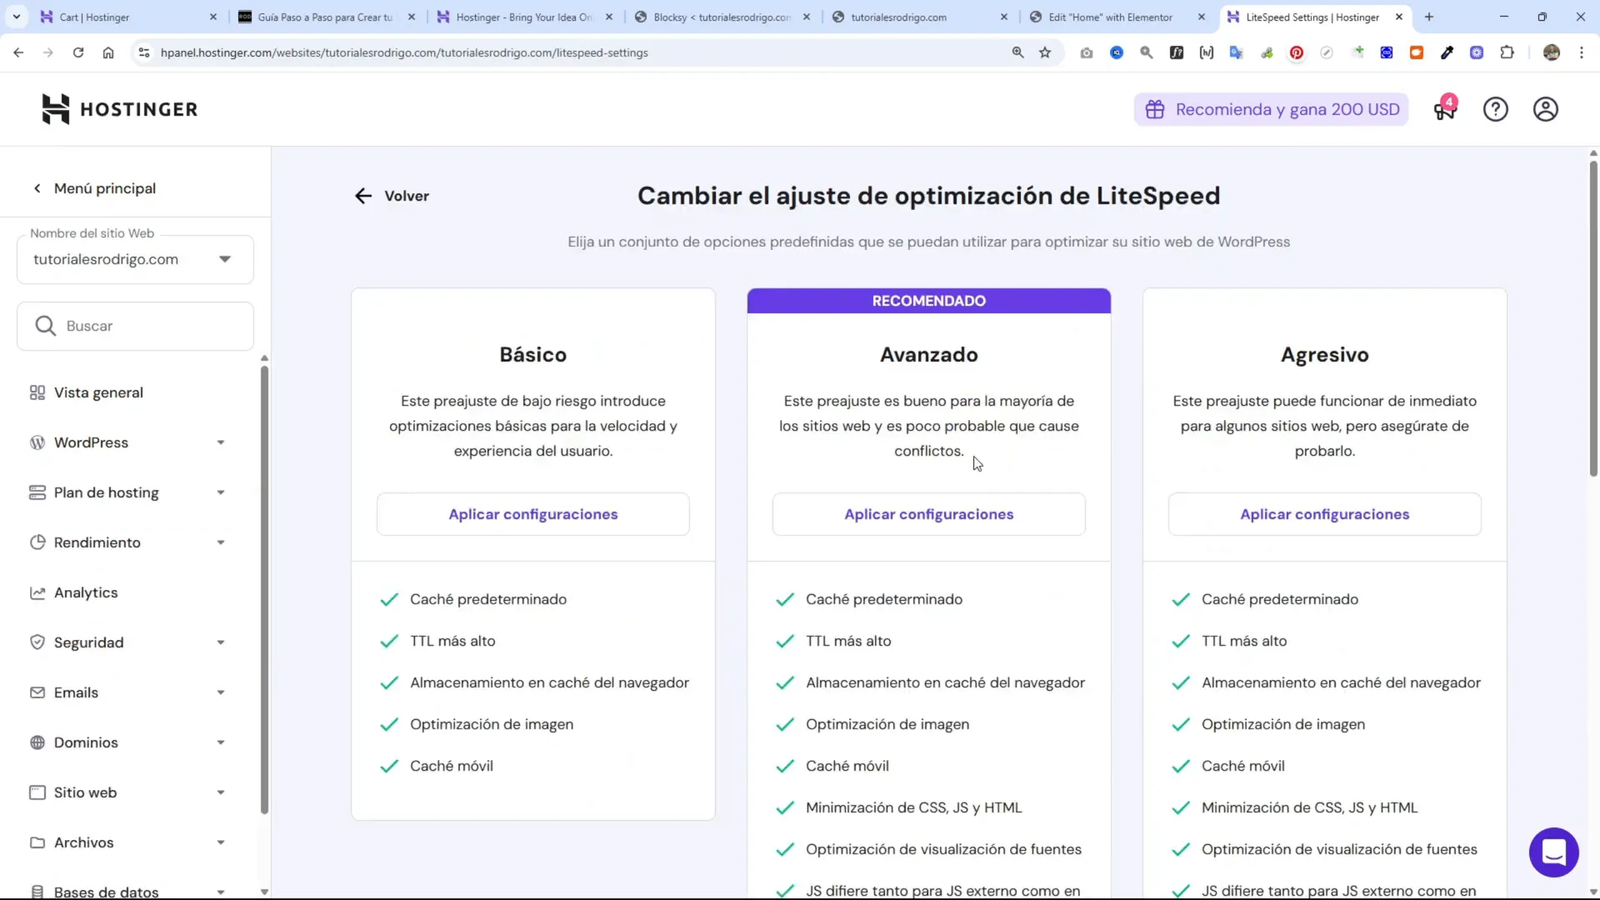Switch to the LiteSpeed Settings tab
Screen dimensions: 1600x900
[x=1310, y=17]
